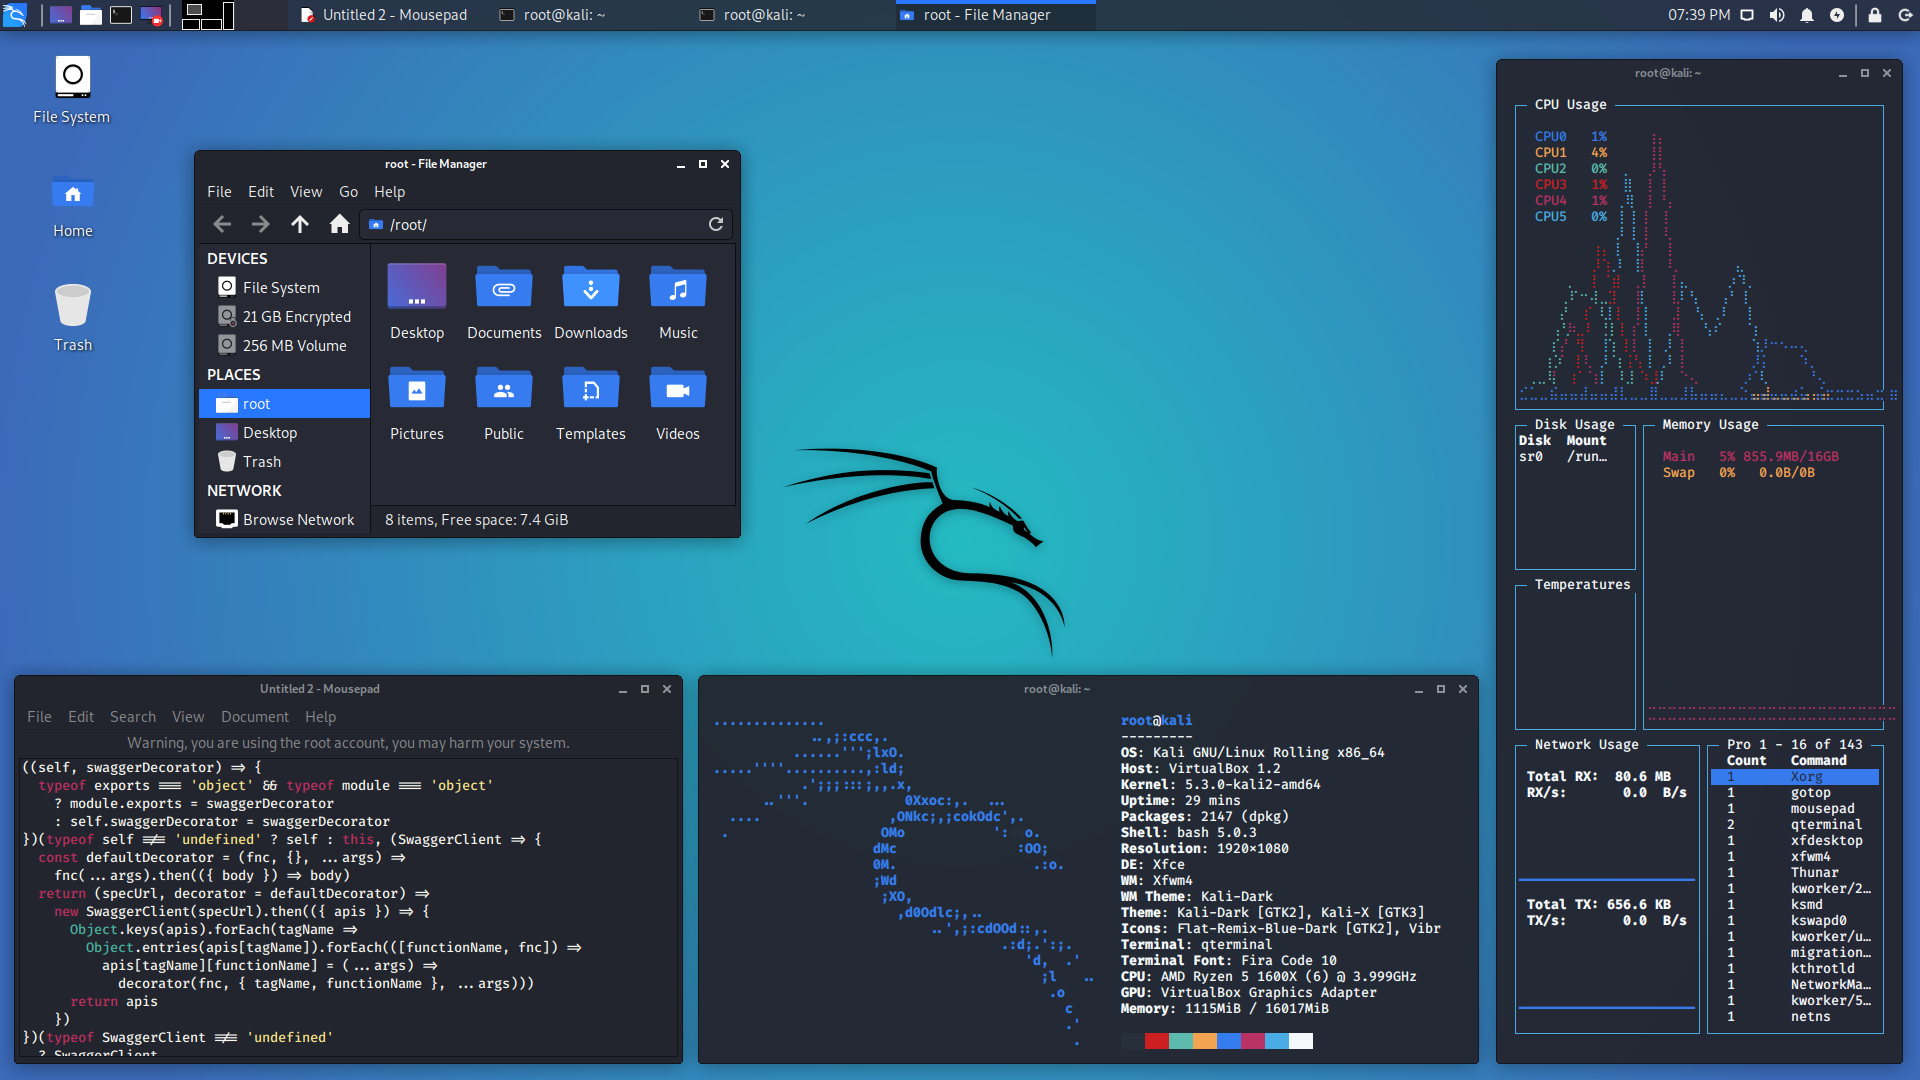Screen dimensions: 1920x1080
Task: Navigate to Home using toolbar icon
Action: [339, 224]
